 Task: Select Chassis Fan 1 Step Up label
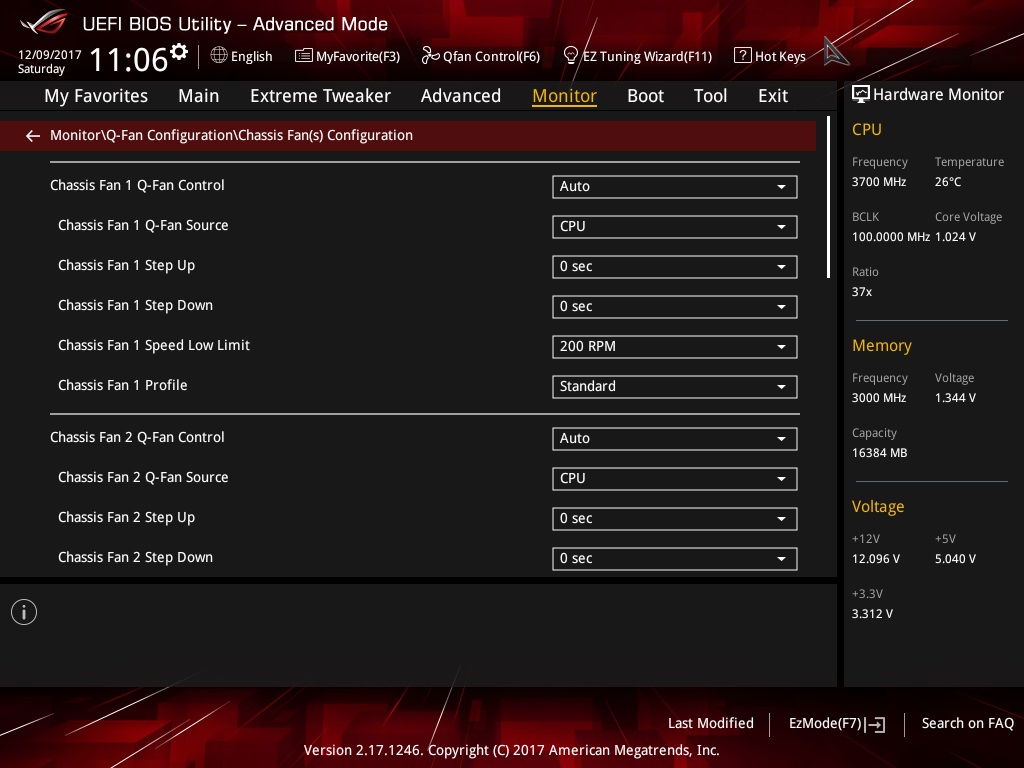pos(126,265)
